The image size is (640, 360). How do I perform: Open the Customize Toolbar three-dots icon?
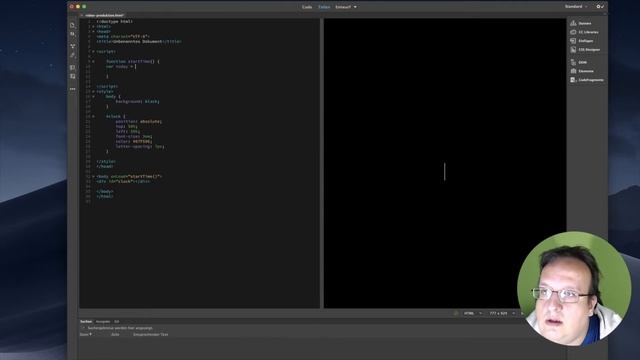tap(73, 89)
